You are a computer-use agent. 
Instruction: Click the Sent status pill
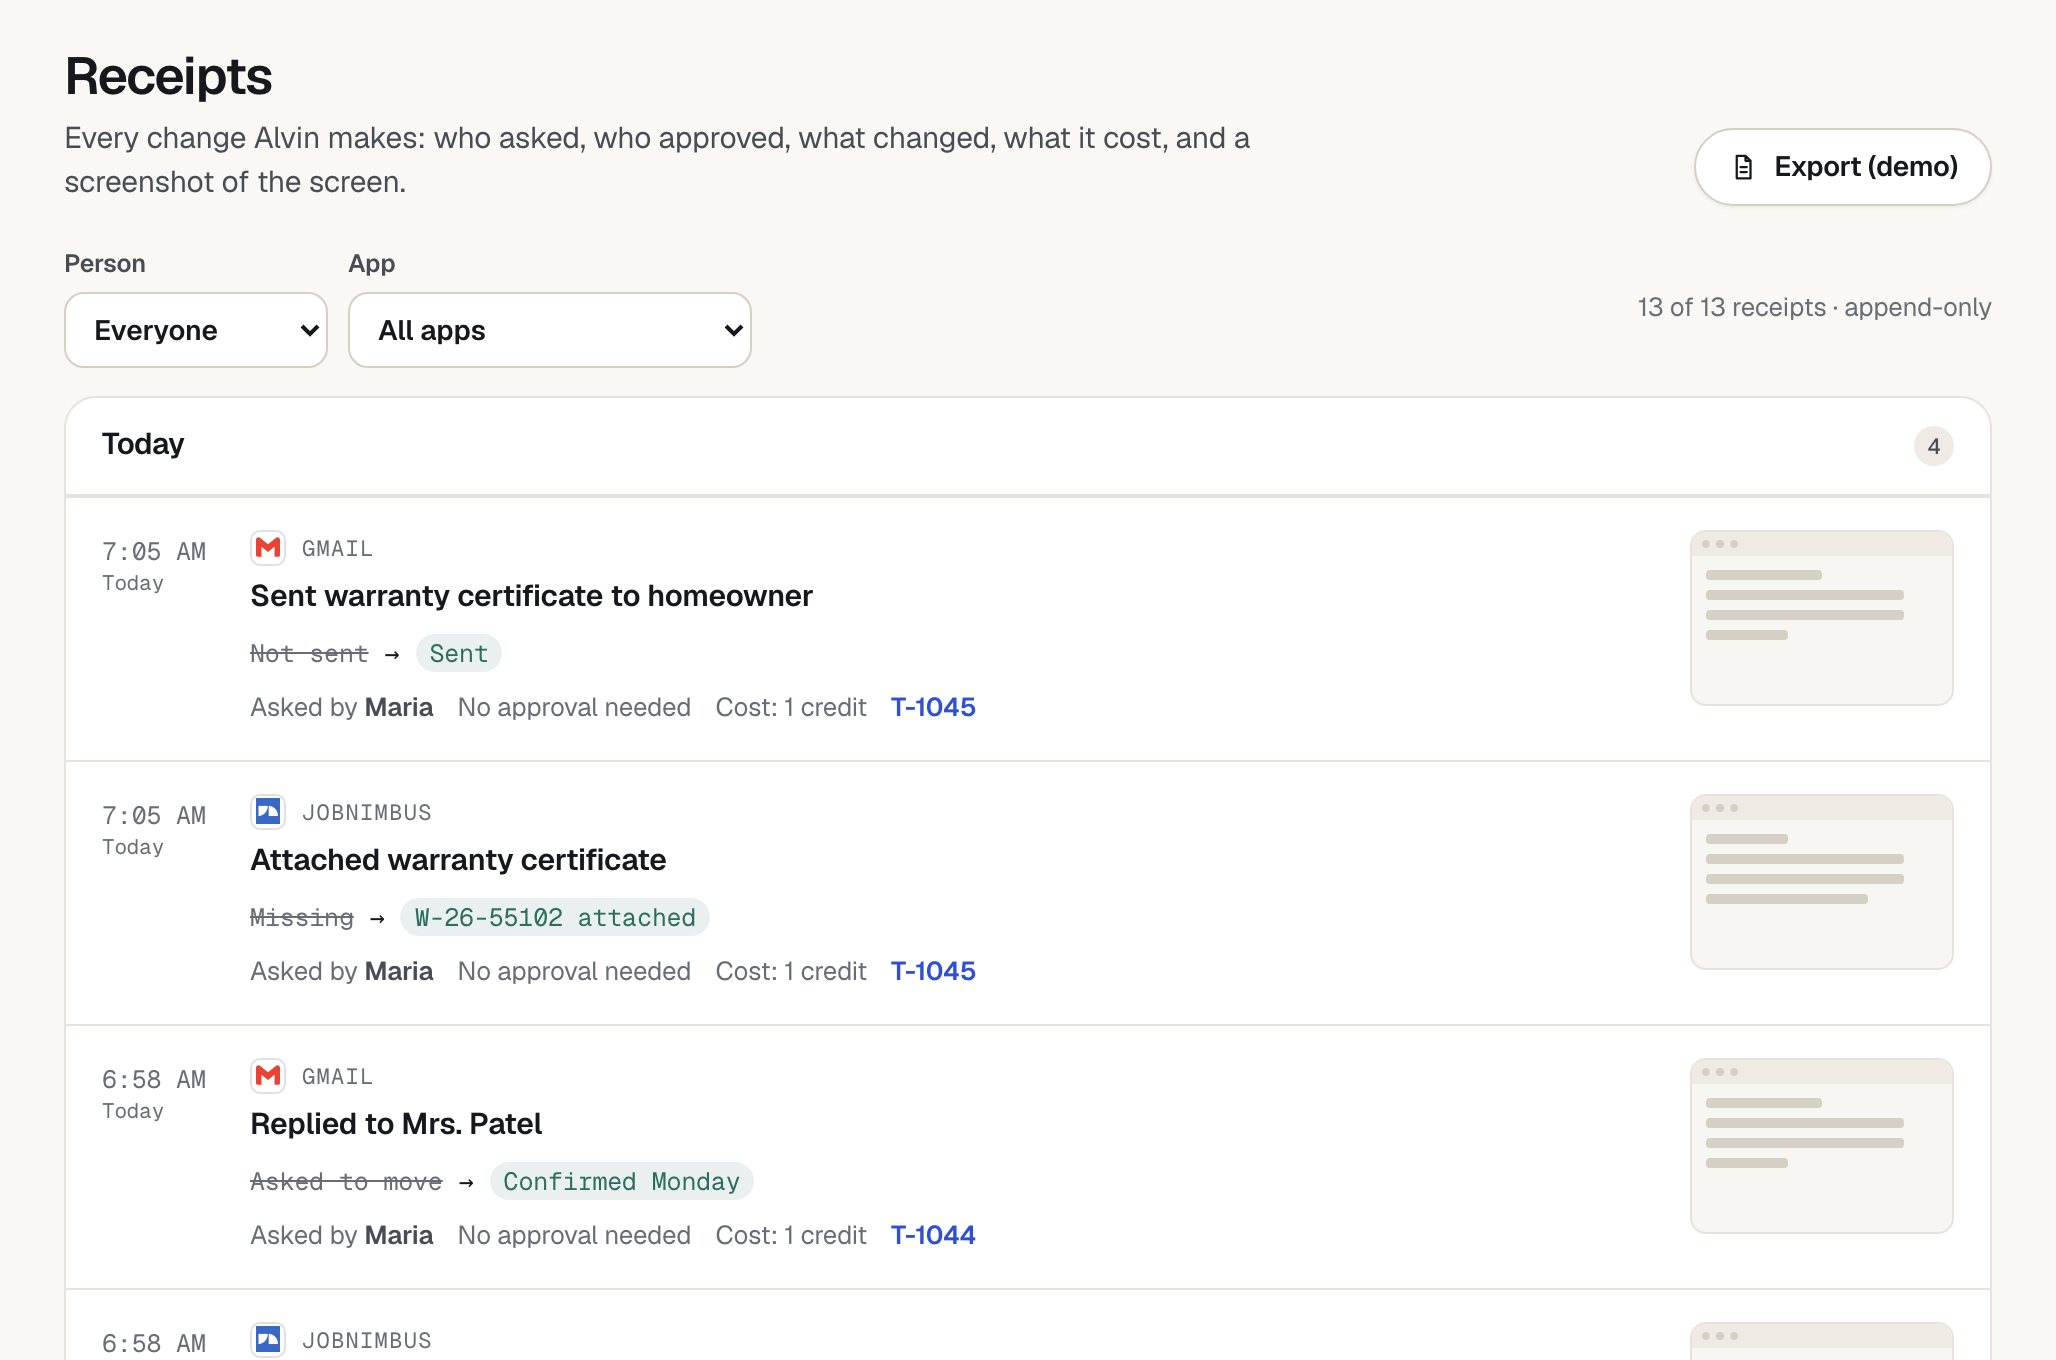[x=458, y=653]
